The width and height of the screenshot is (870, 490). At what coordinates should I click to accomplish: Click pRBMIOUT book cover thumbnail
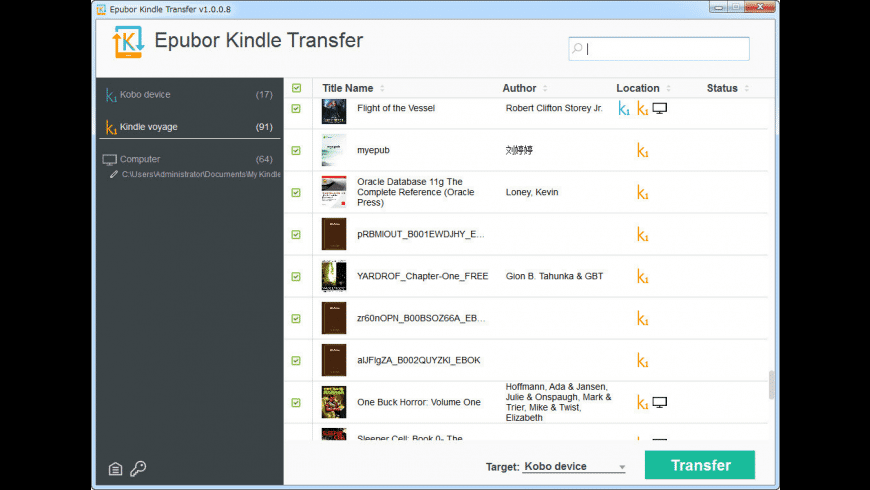334,234
